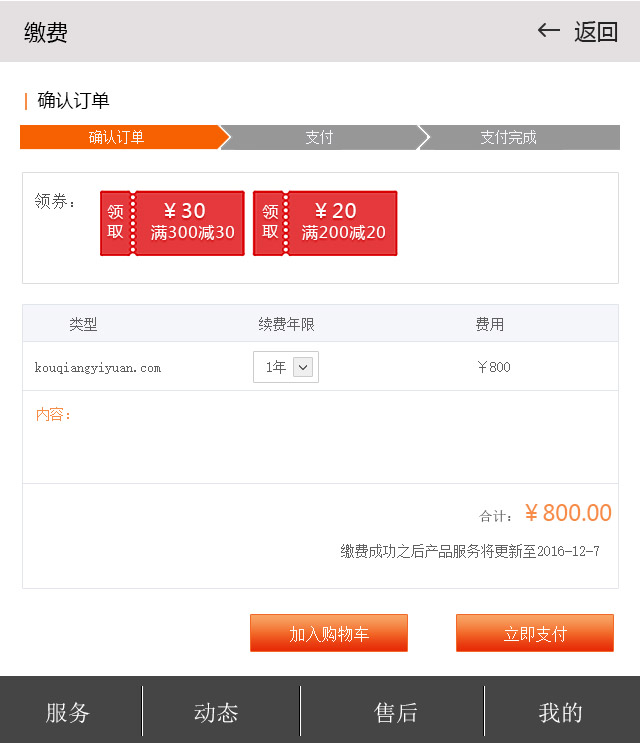This screenshot has width=640, height=743.
Task: Click the ¥800.00 total amount
Action: [567, 514]
